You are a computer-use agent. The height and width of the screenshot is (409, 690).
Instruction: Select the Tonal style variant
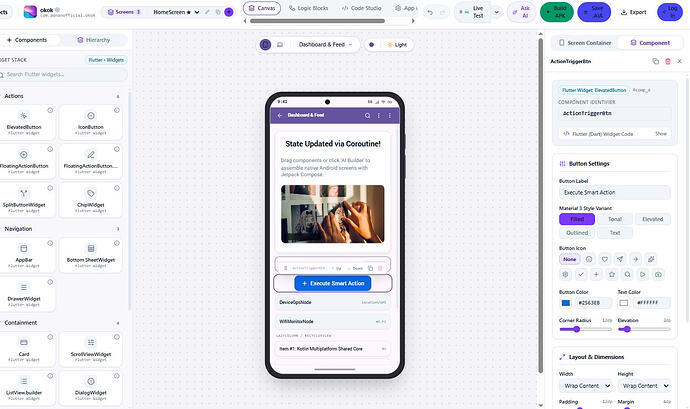pos(615,219)
